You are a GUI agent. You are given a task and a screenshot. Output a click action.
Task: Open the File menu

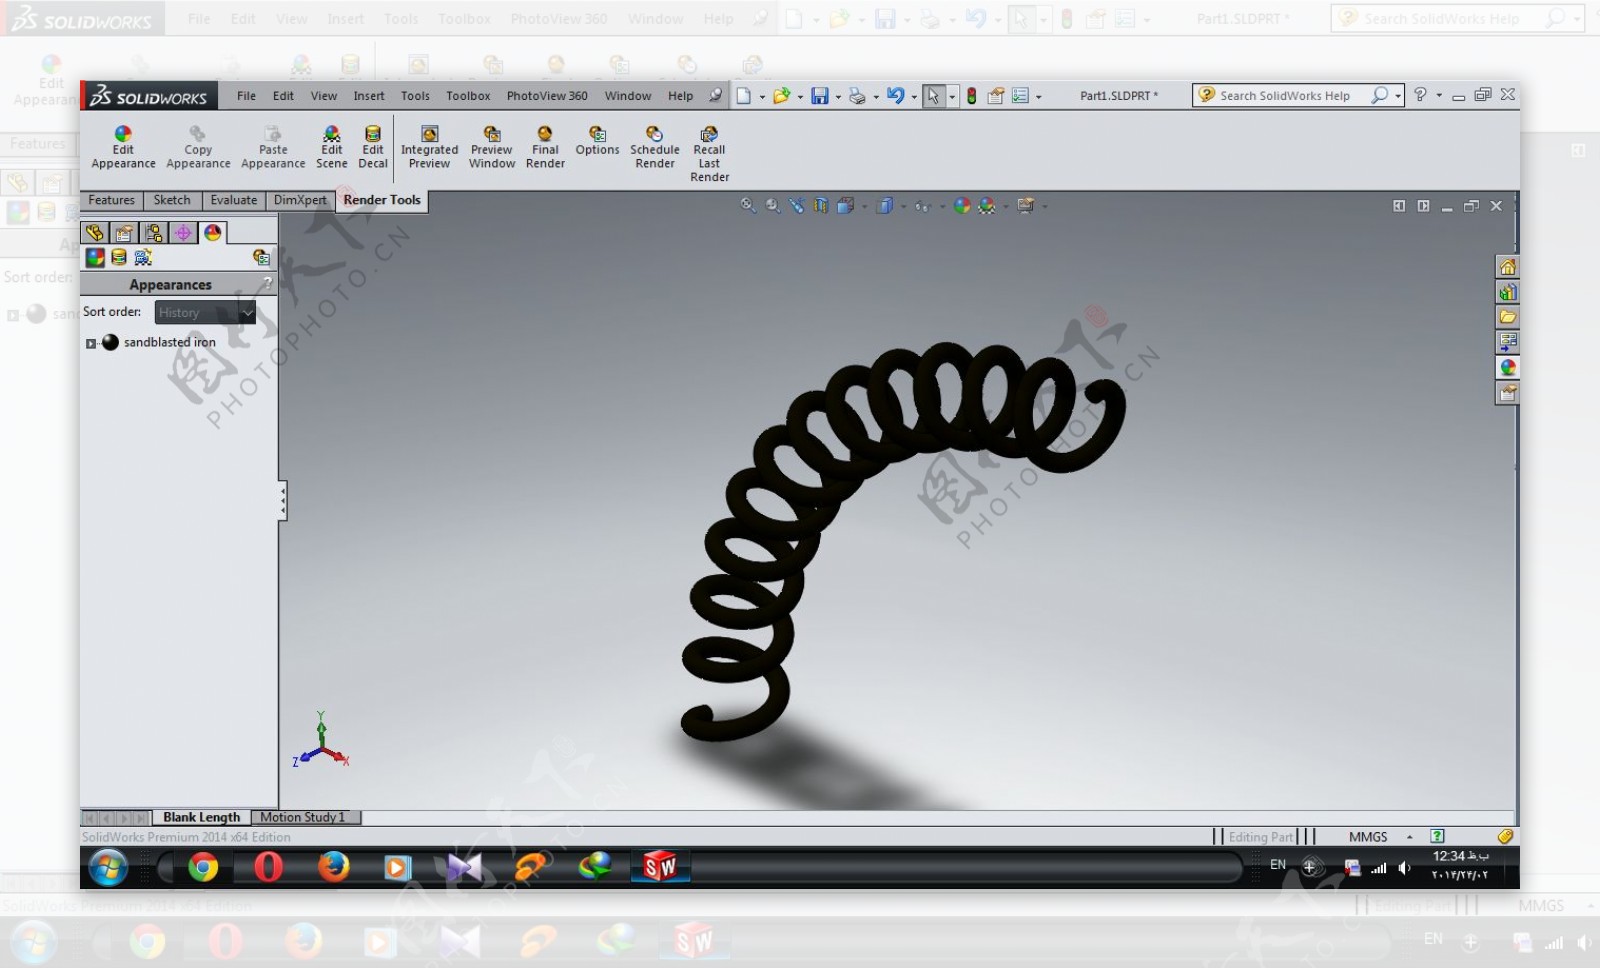pyautogui.click(x=246, y=96)
